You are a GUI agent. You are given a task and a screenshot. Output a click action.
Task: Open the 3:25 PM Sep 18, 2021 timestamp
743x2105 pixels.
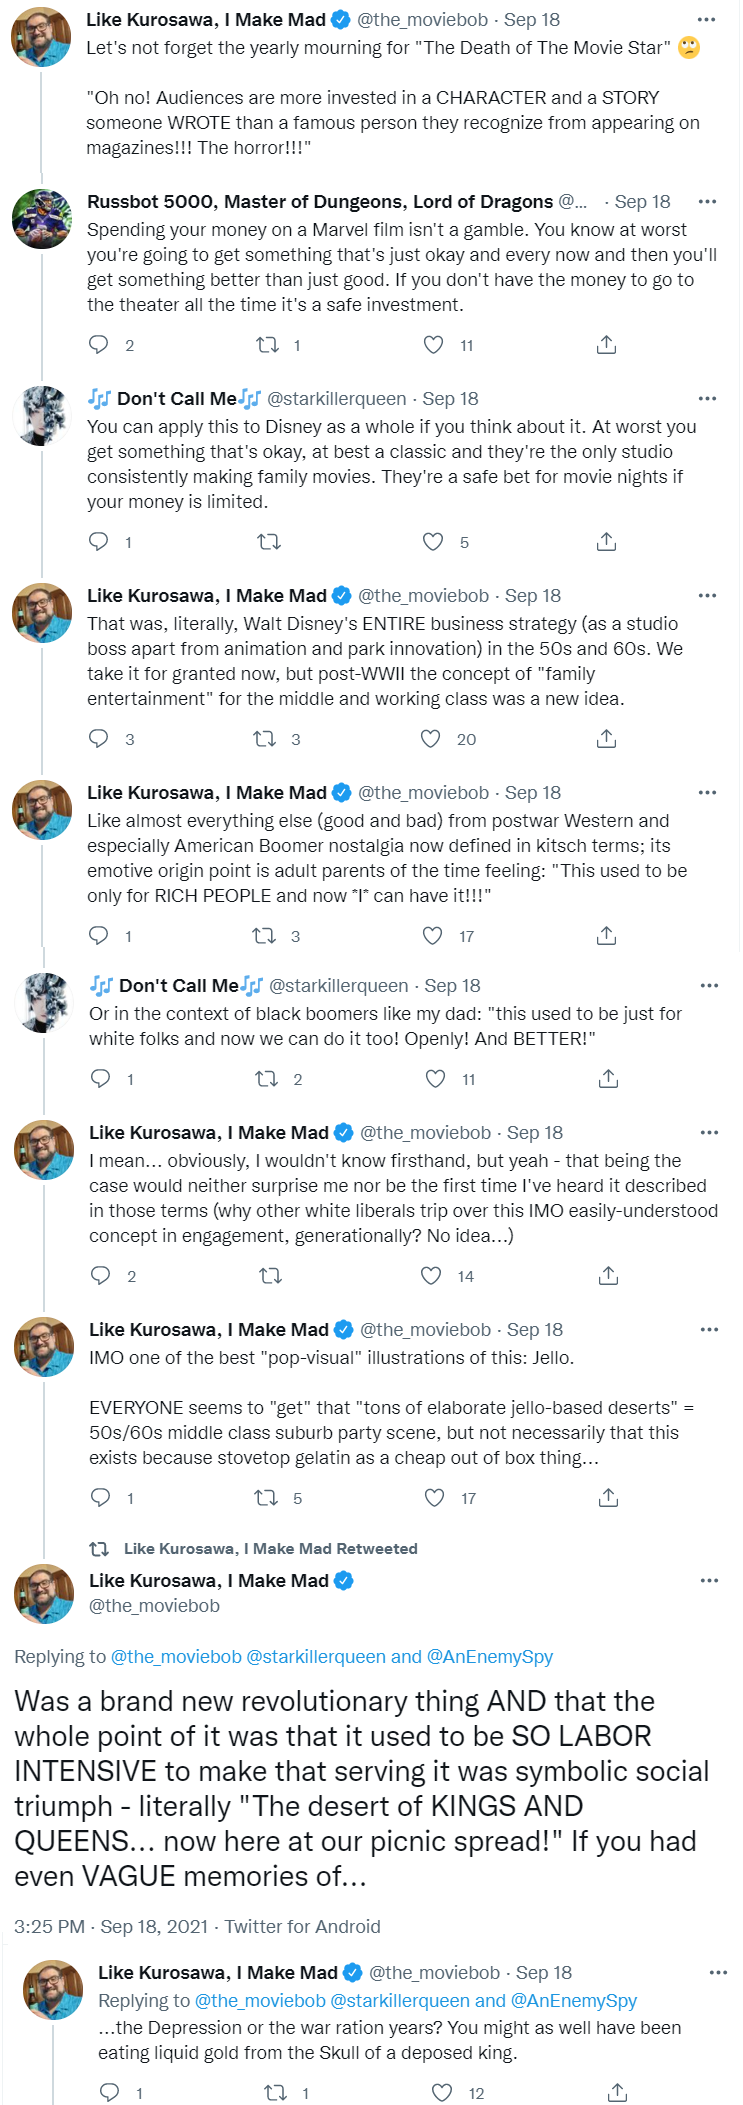(x=111, y=1927)
